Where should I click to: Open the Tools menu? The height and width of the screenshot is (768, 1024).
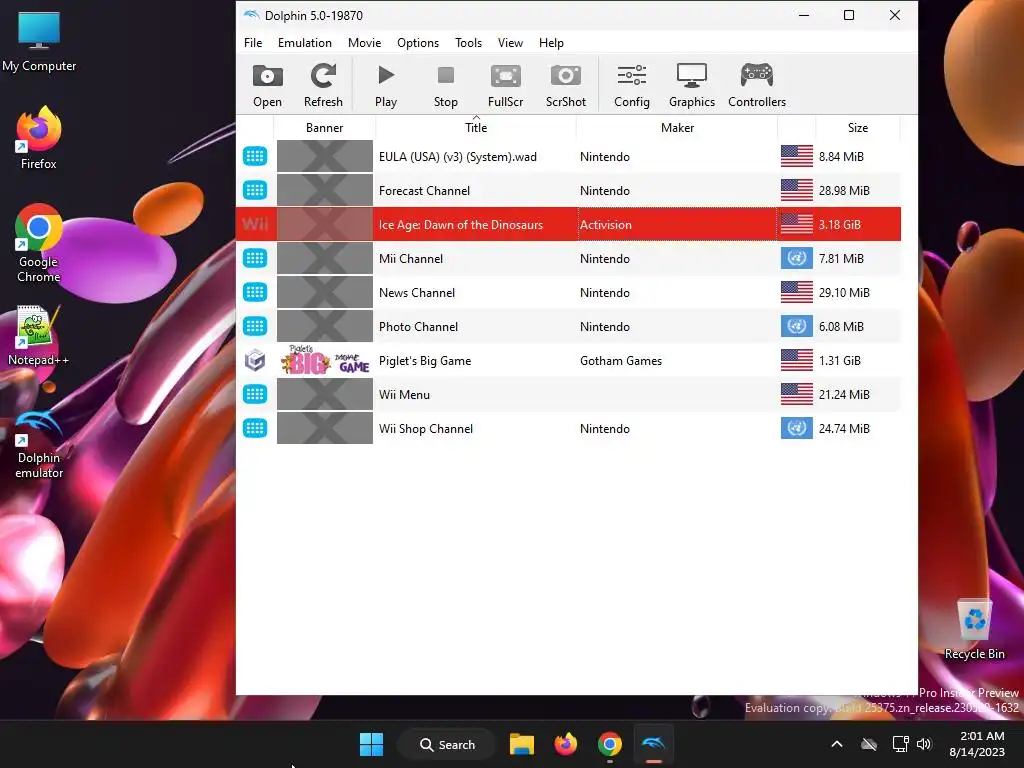coord(468,42)
